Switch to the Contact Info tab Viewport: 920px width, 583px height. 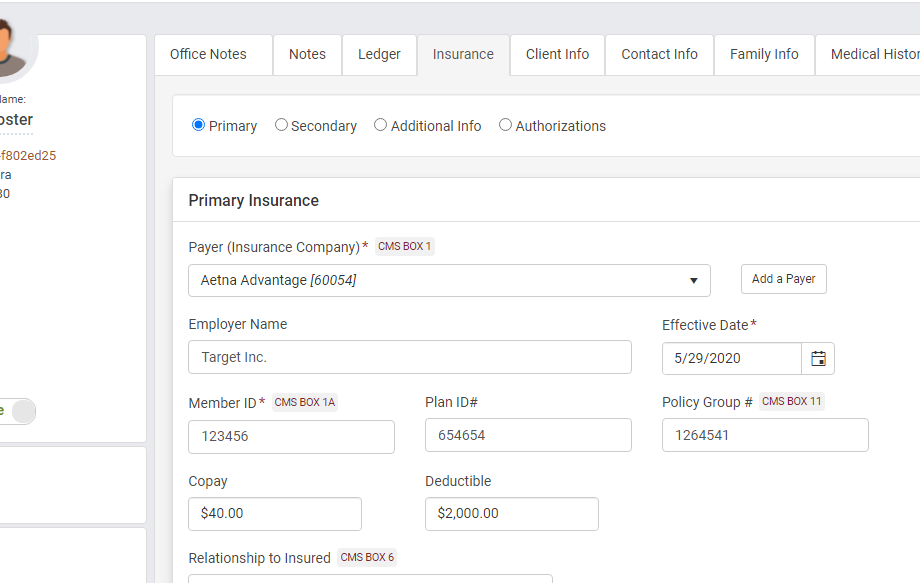[x=659, y=55]
